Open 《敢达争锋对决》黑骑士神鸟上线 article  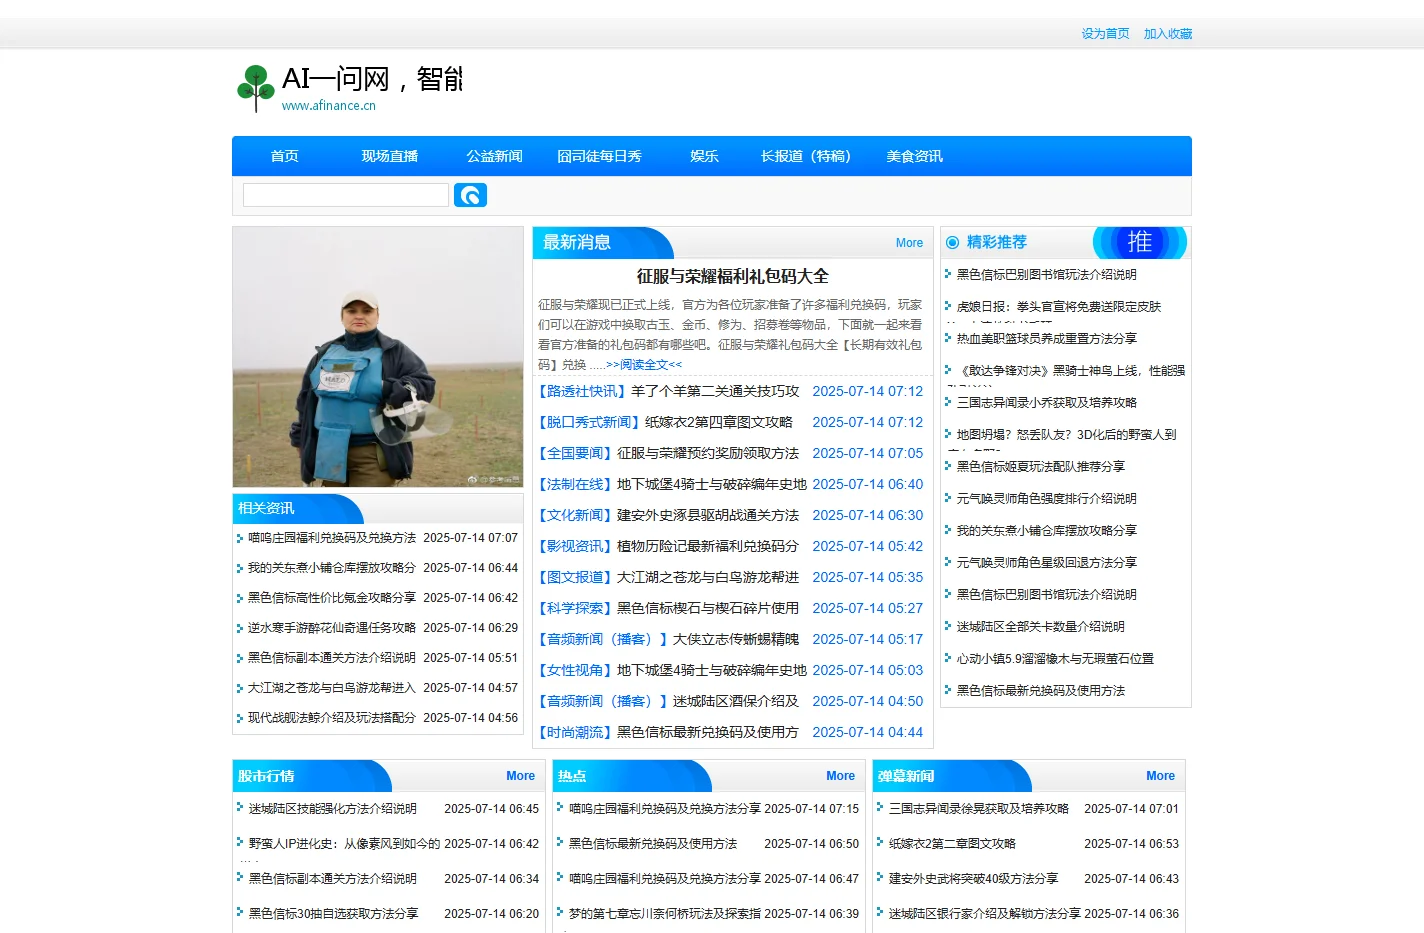click(x=1071, y=371)
